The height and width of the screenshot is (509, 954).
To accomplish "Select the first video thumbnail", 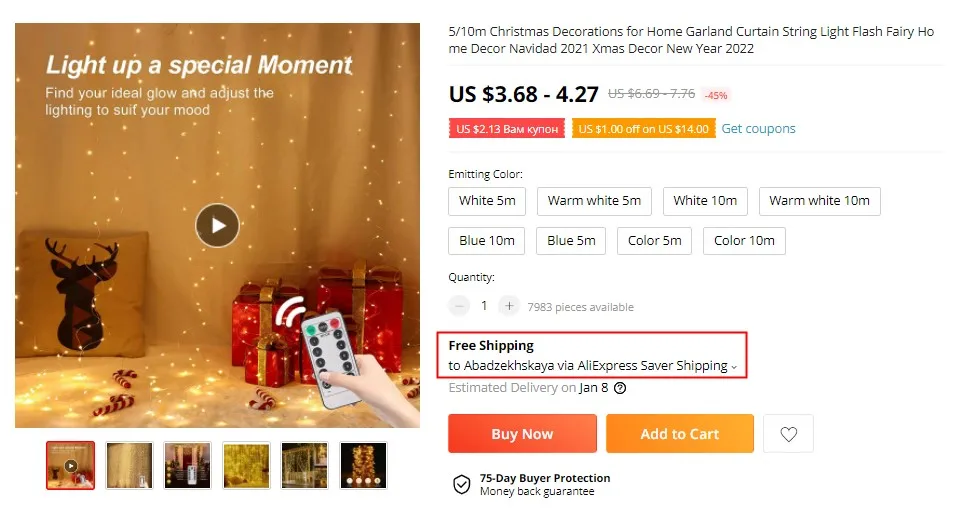I will (x=71, y=465).
